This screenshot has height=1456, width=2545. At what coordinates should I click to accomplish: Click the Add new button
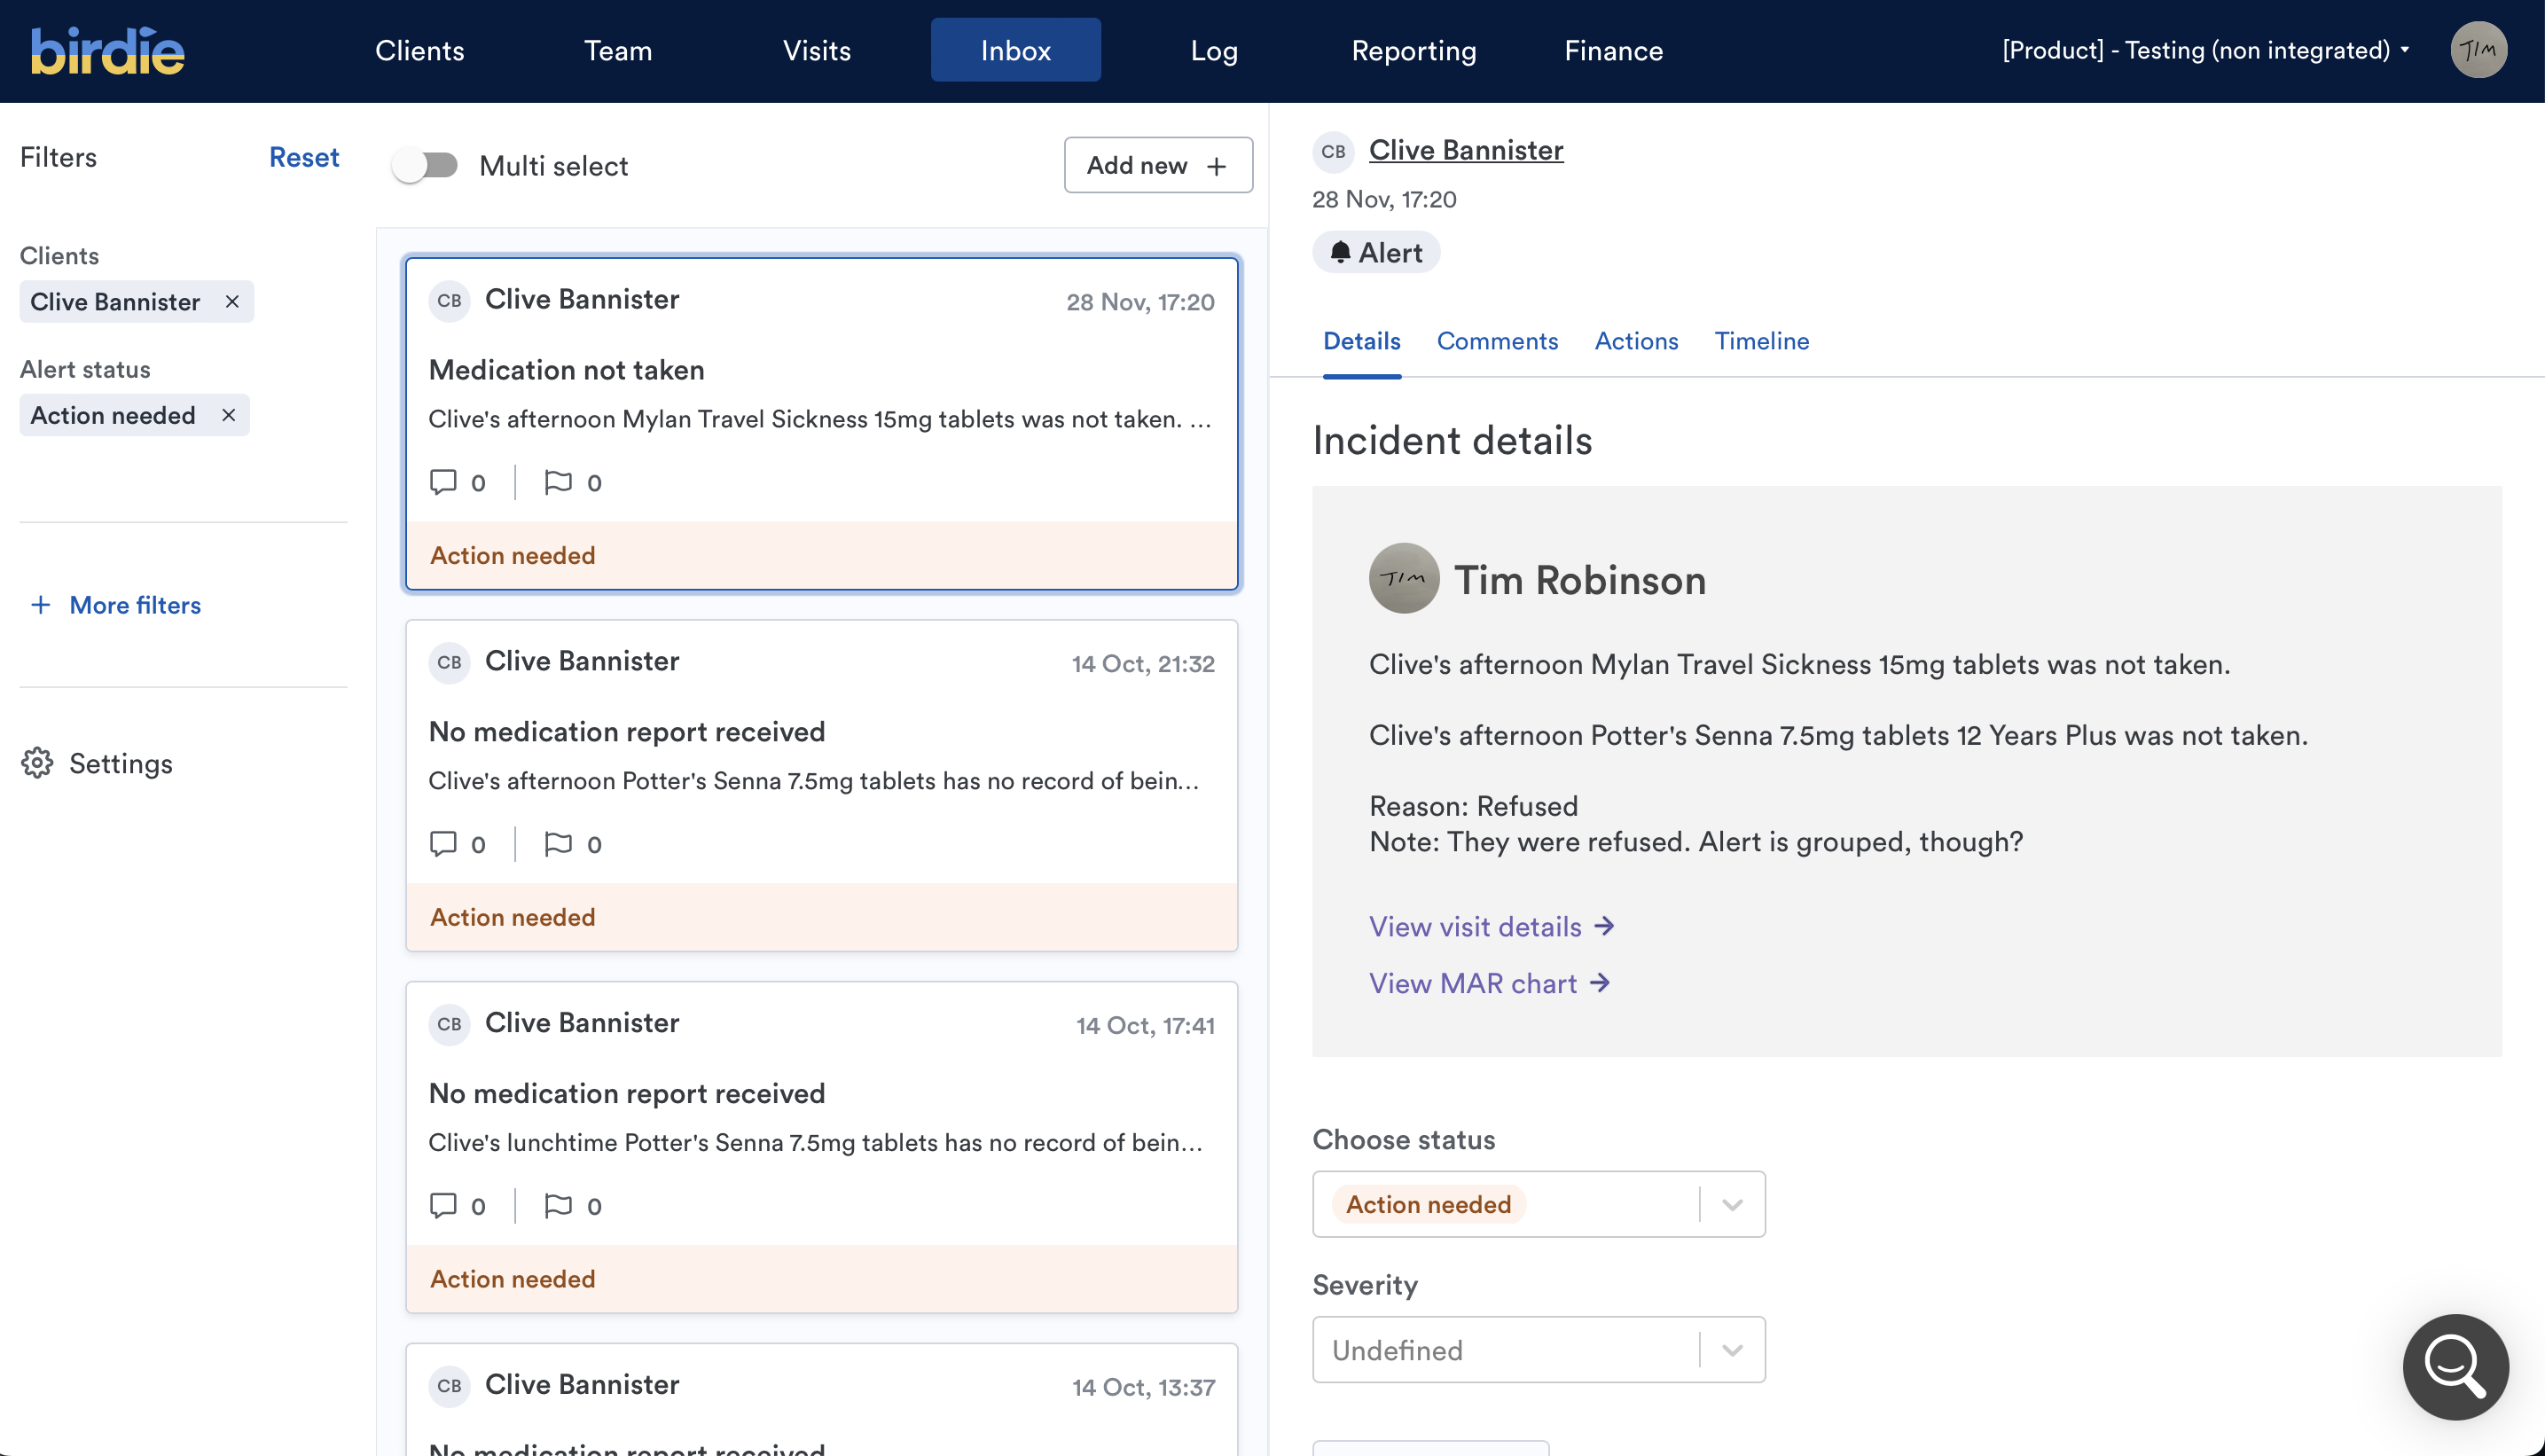point(1158,165)
